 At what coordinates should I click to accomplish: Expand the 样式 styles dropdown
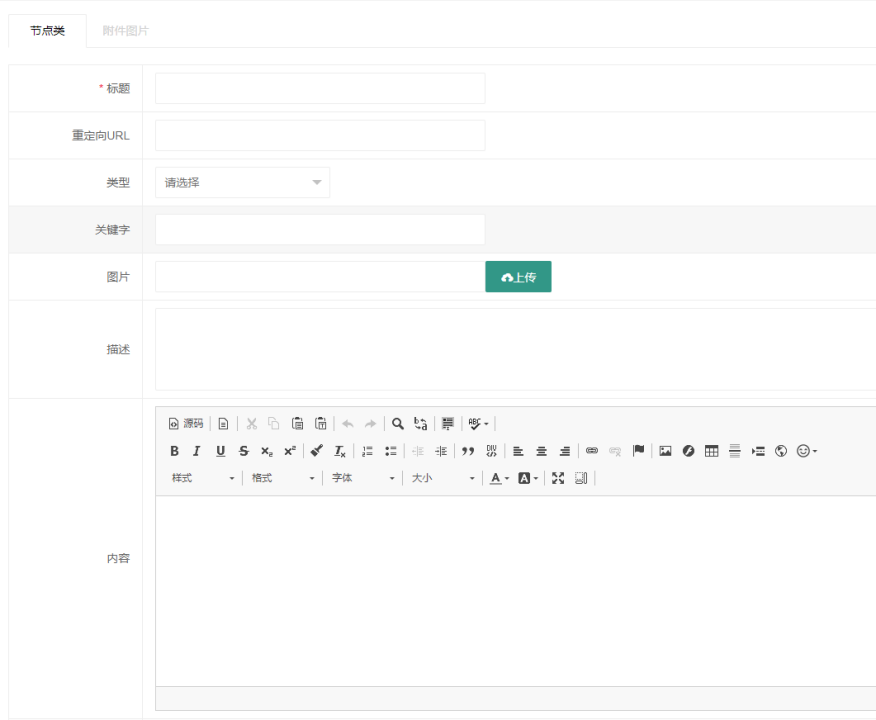[203, 478]
